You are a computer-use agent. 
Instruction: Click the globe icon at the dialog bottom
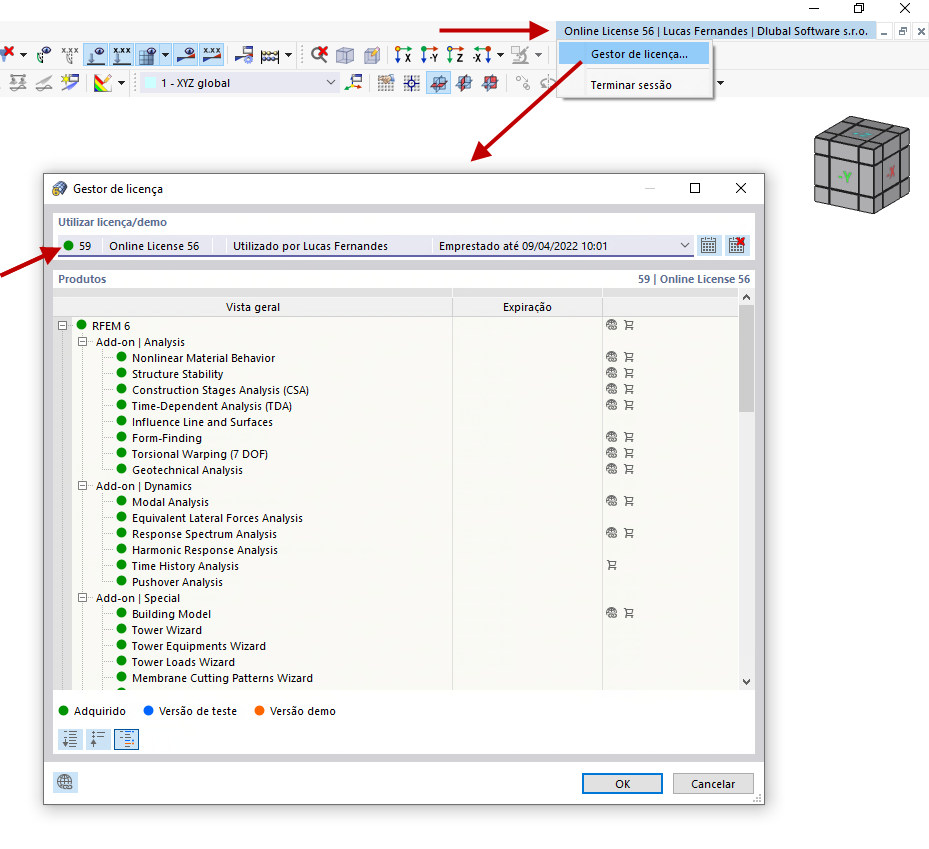(x=64, y=782)
